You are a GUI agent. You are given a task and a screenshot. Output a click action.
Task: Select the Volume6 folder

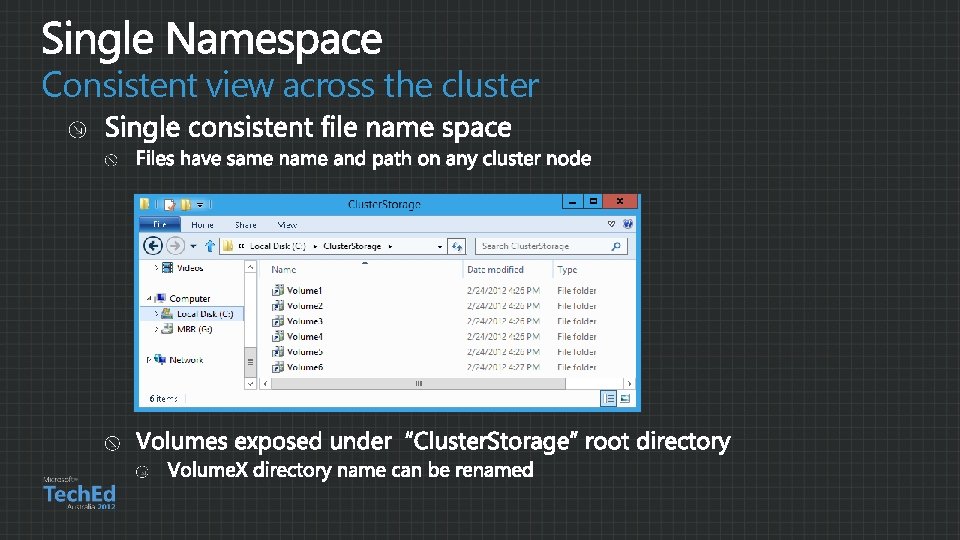pyautogui.click(x=304, y=367)
